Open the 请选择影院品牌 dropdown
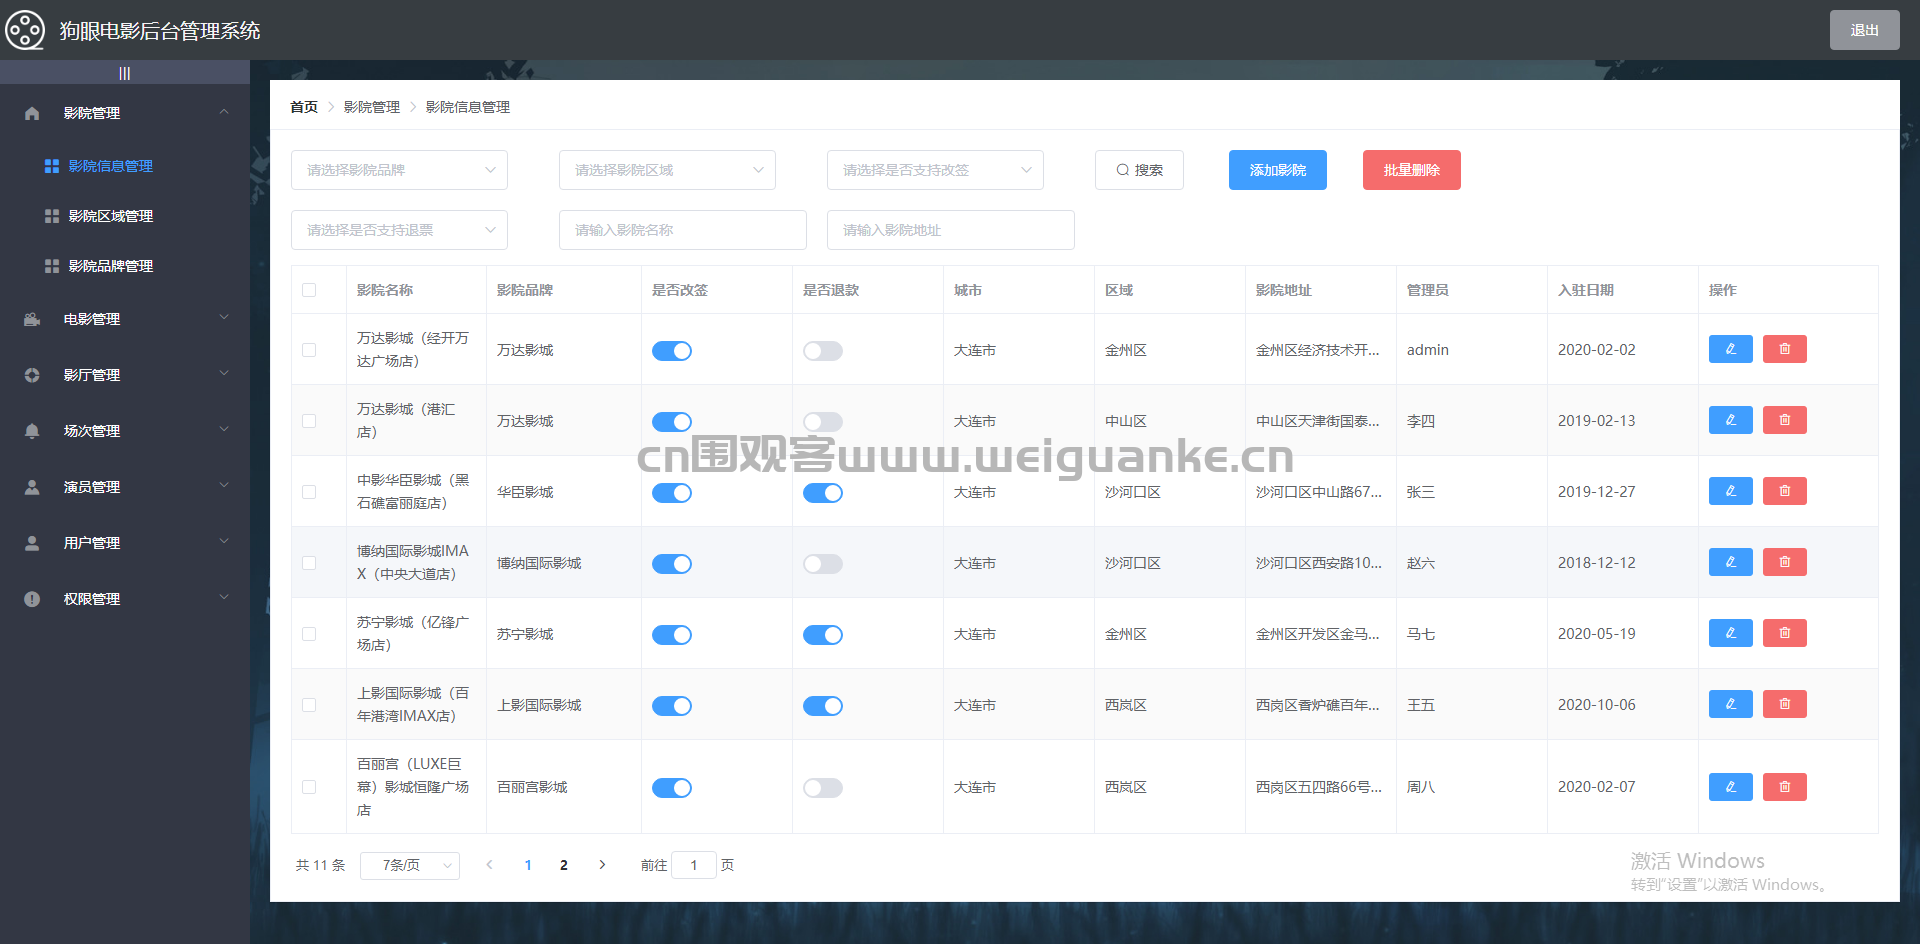This screenshot has height=944, width=1920. [400, 170]
